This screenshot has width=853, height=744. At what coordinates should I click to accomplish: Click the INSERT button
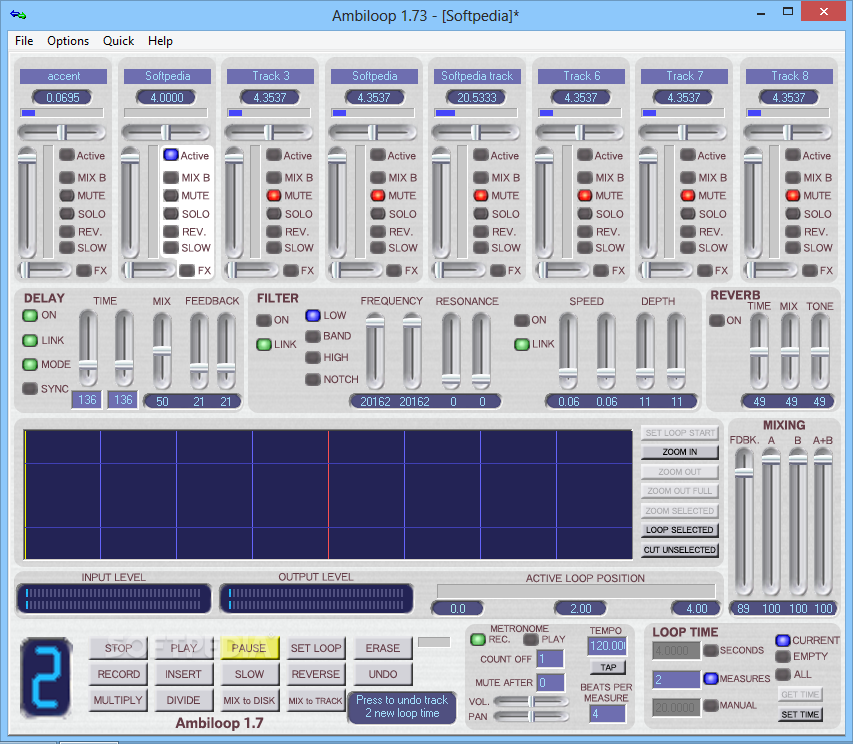pyautogui.click(x=183, y=674)
